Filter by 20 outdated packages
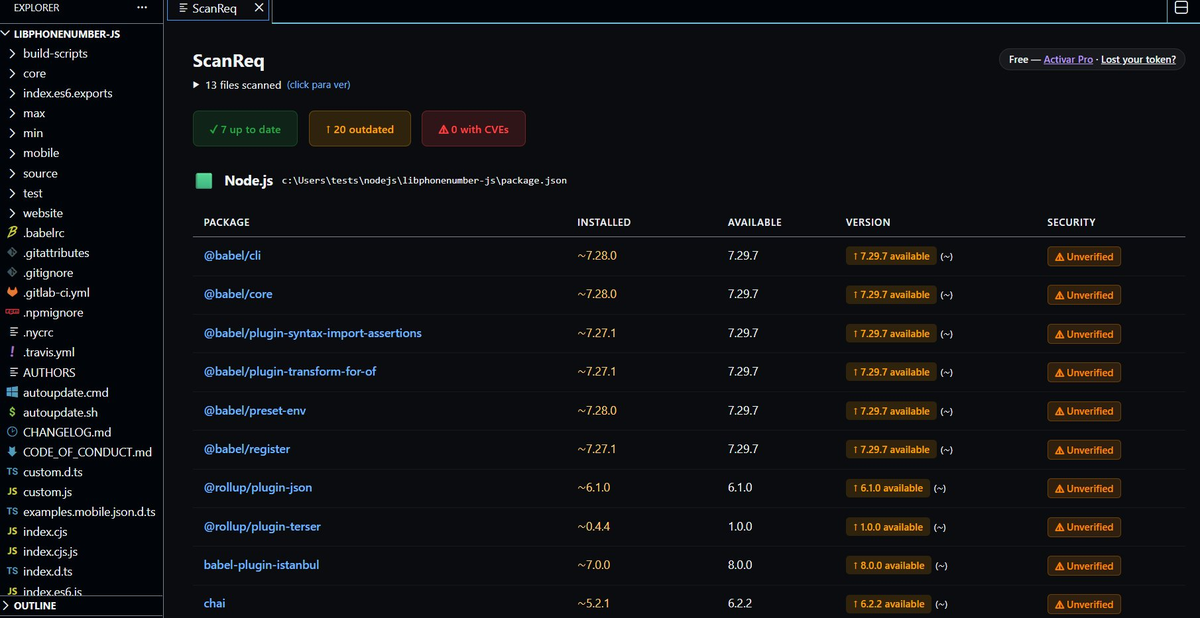The width and height of the screenshot is (1200, 618). pyautogui.click(x=360, y=129)
